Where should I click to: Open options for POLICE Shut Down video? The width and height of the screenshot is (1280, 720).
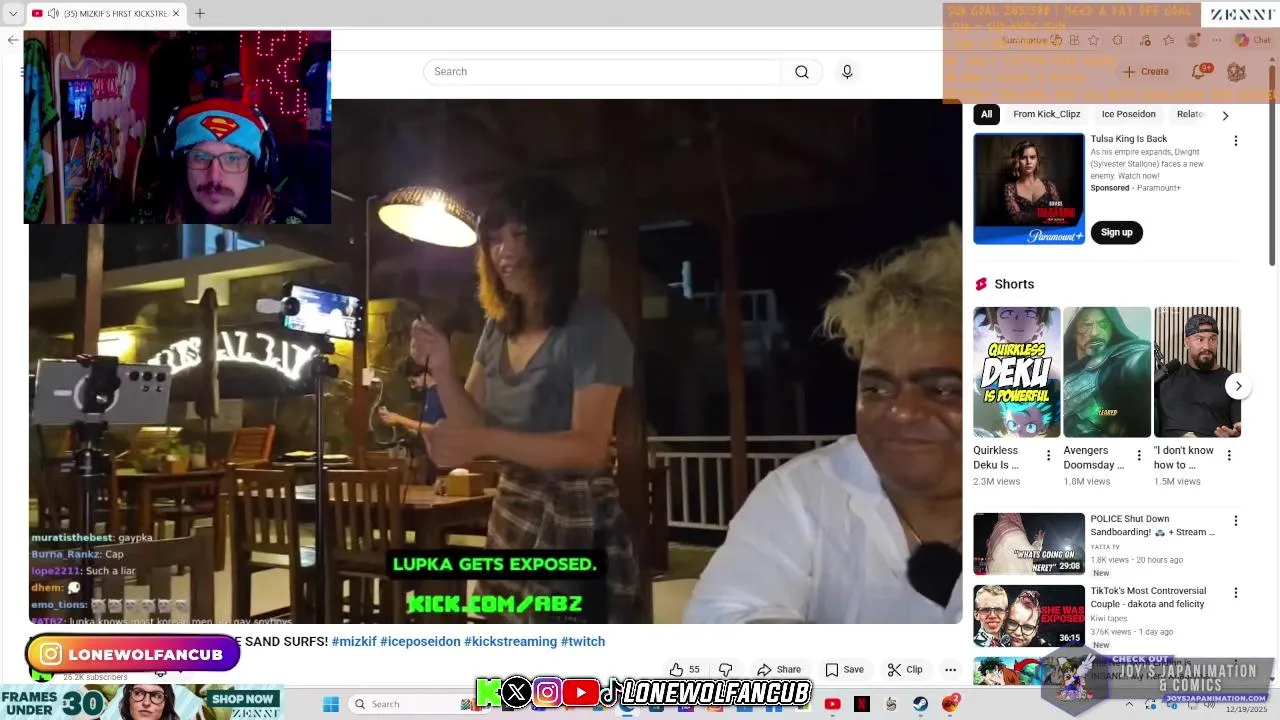1235,521
